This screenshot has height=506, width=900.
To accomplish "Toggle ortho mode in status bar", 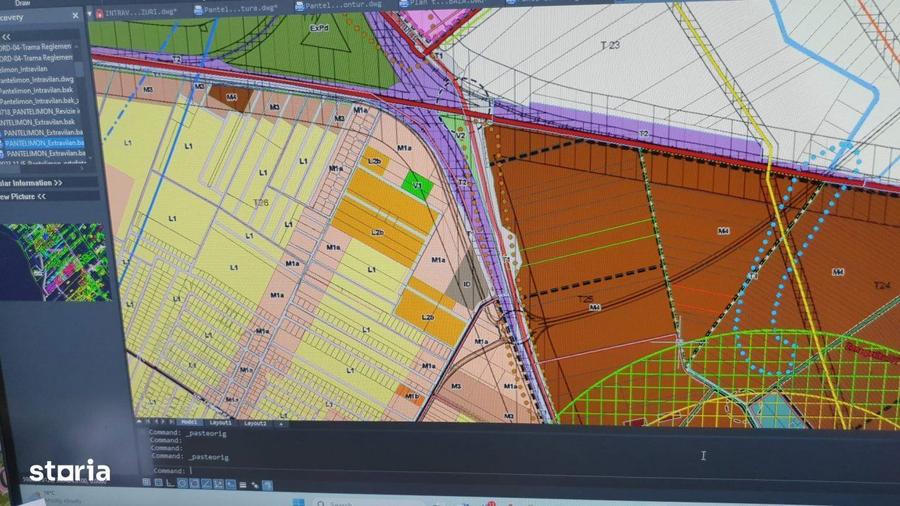I will point(170,482).
